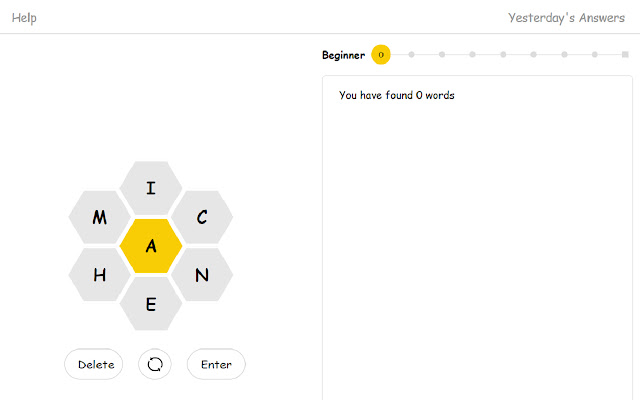Pick the letter I hexagon
Image resolution: width=640 pixels, height=400 pixels.
pos(151,188)
